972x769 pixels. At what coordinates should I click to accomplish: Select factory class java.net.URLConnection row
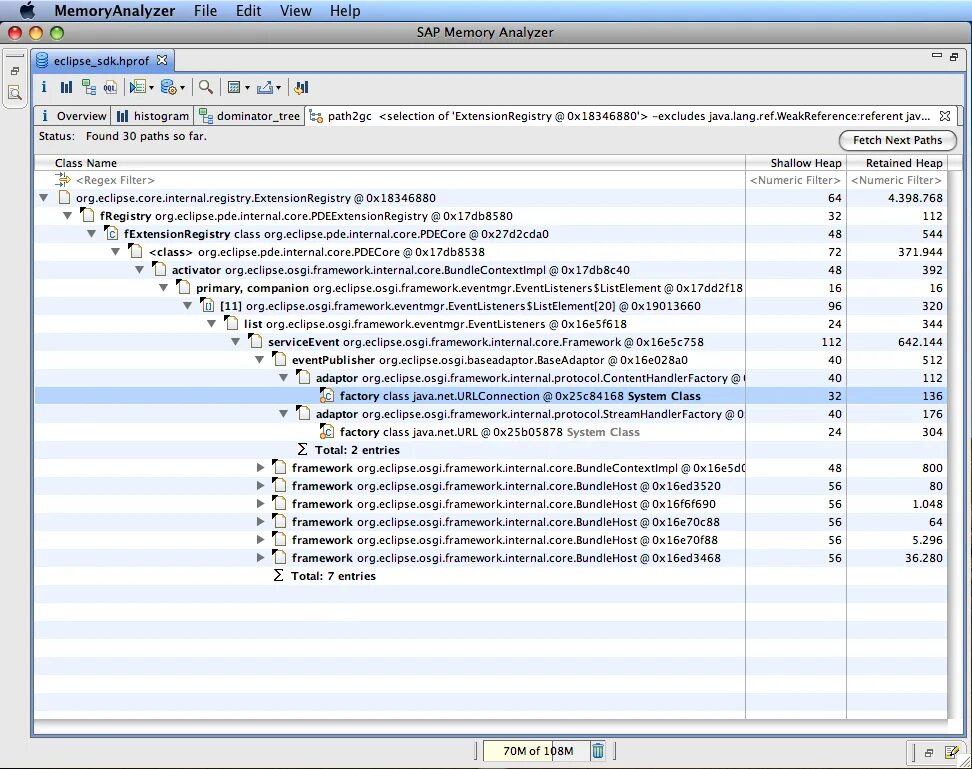pos(490,396)
